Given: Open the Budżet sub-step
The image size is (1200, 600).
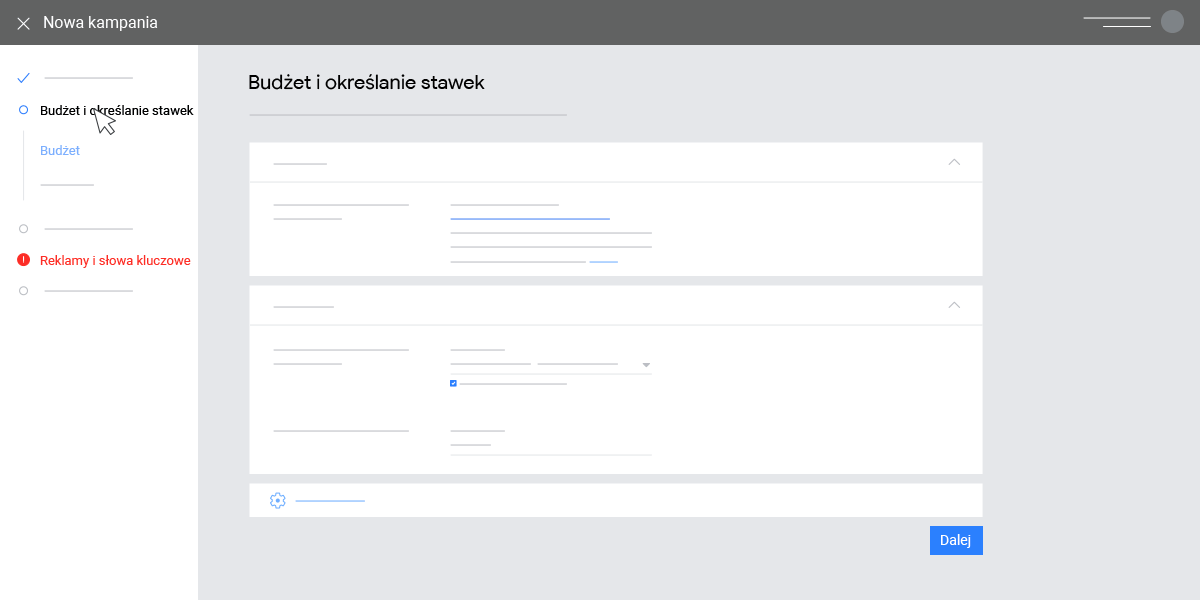Looking at the screenshot, I should 60,151.
